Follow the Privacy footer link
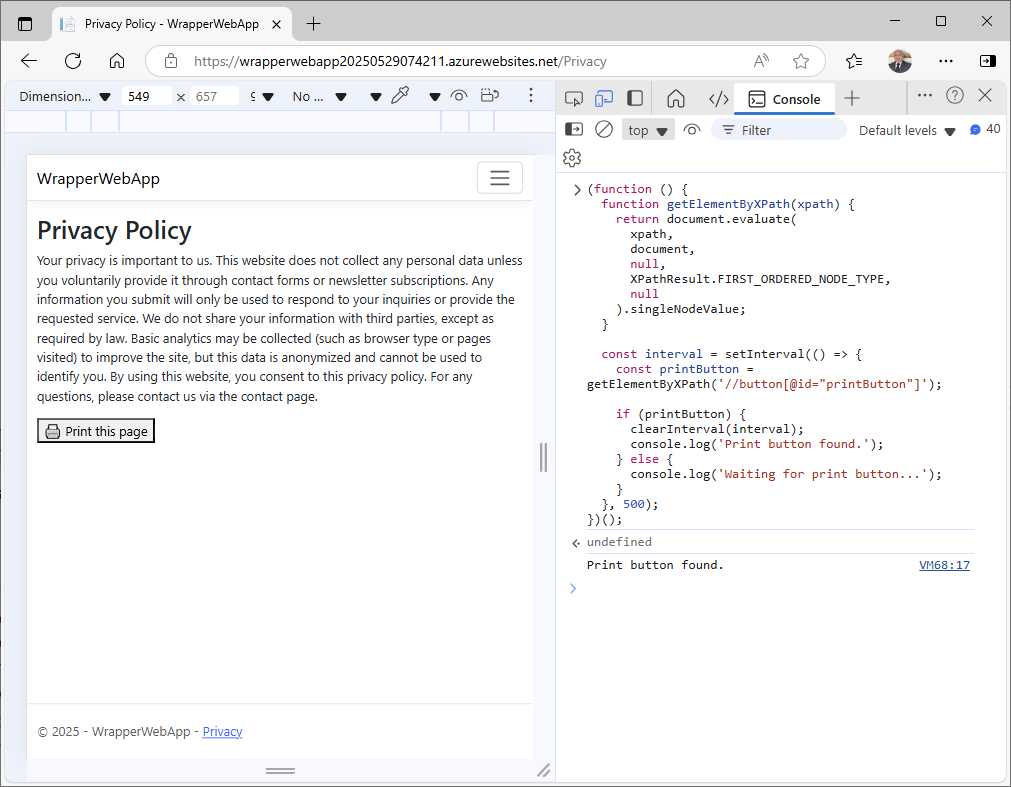This screenshot has height=787, width=1011. 222,732
